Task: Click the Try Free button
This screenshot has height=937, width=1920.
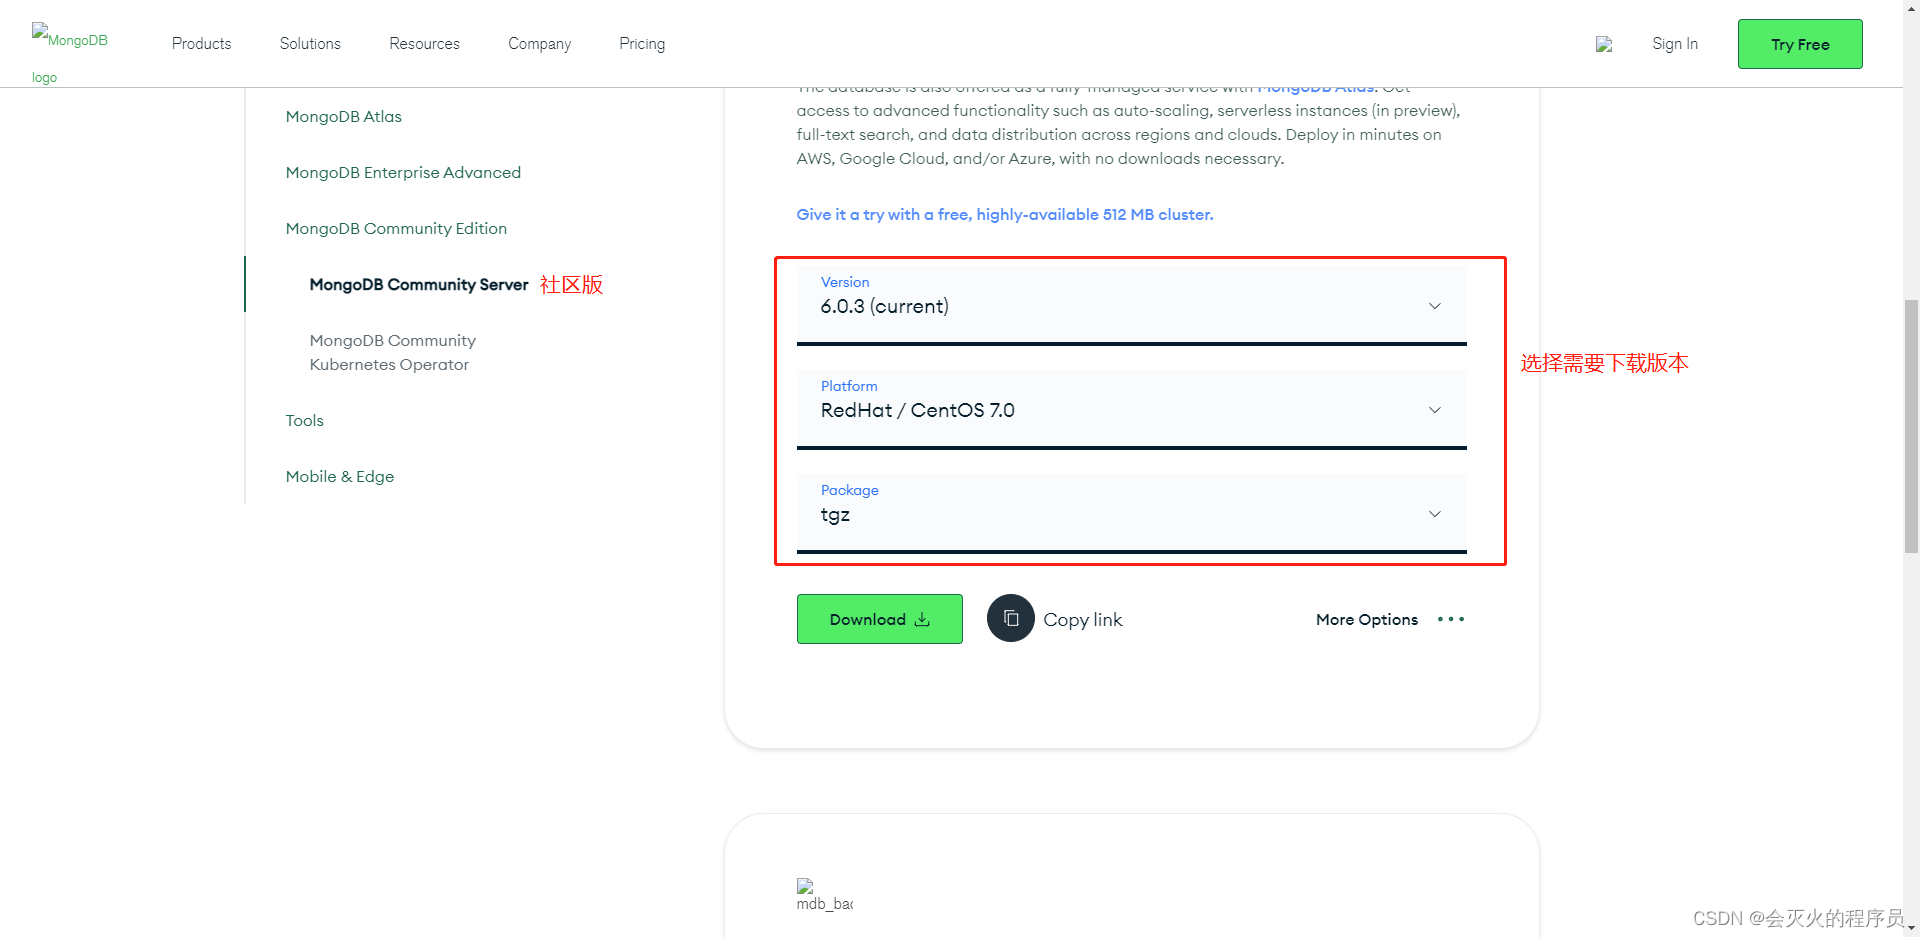Action: 1800,44
